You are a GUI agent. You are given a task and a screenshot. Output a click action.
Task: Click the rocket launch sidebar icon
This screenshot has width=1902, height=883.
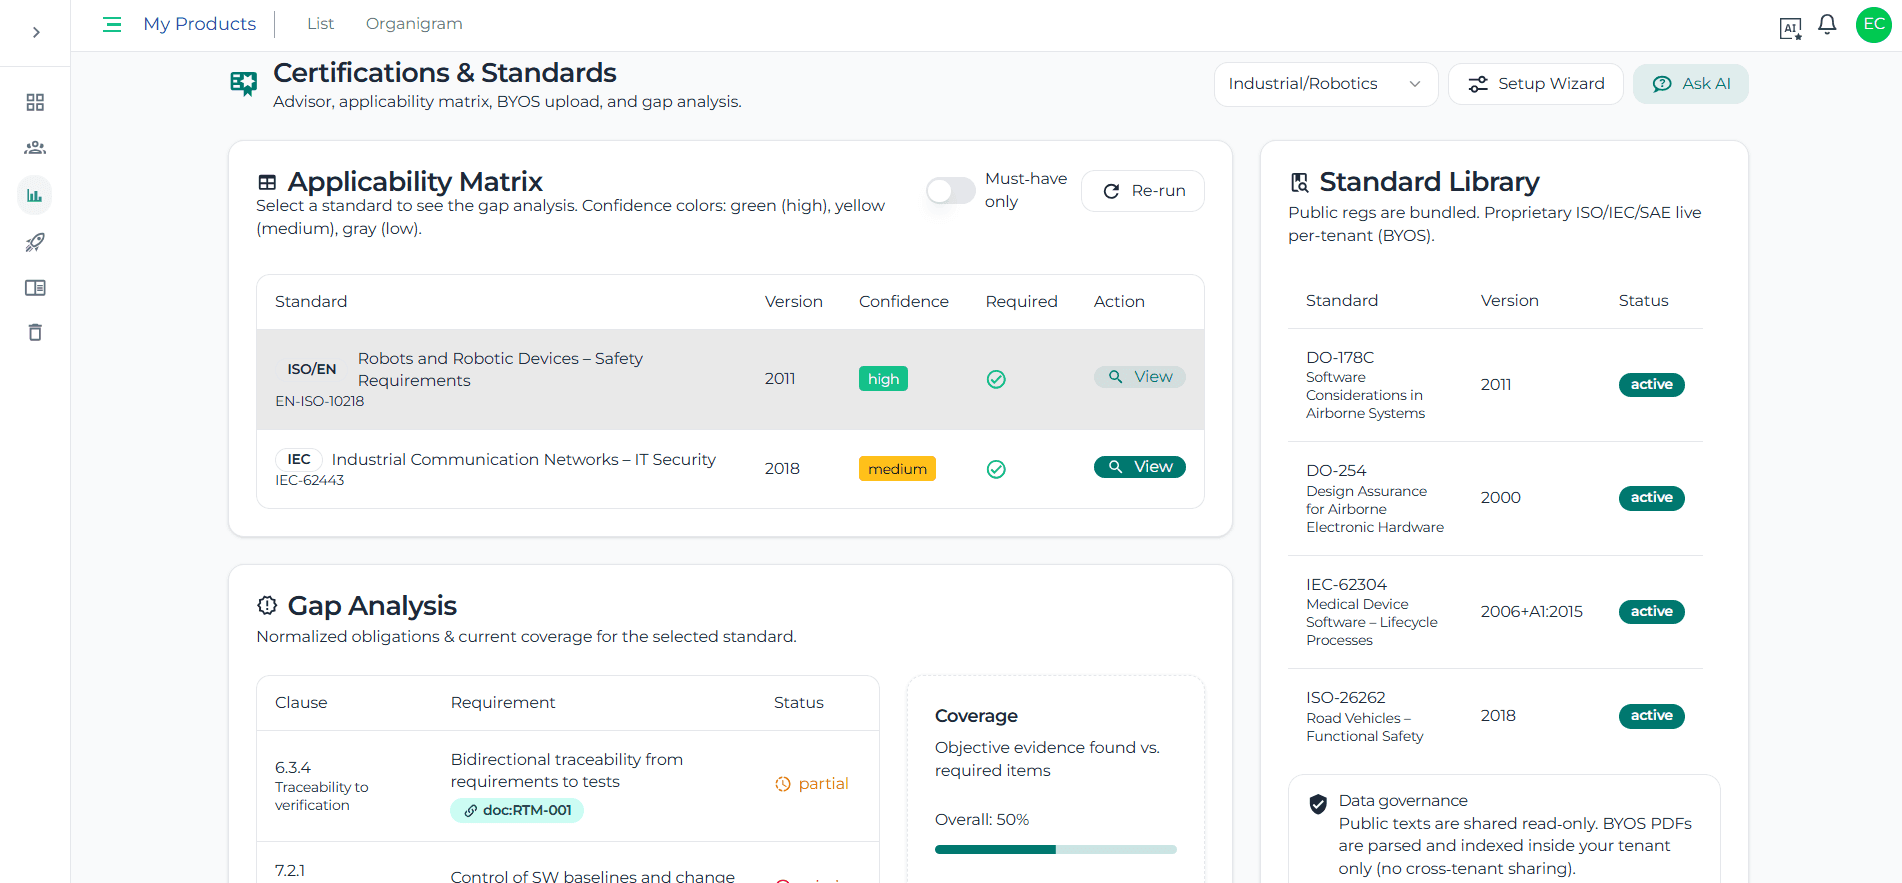tap(35, 242)
